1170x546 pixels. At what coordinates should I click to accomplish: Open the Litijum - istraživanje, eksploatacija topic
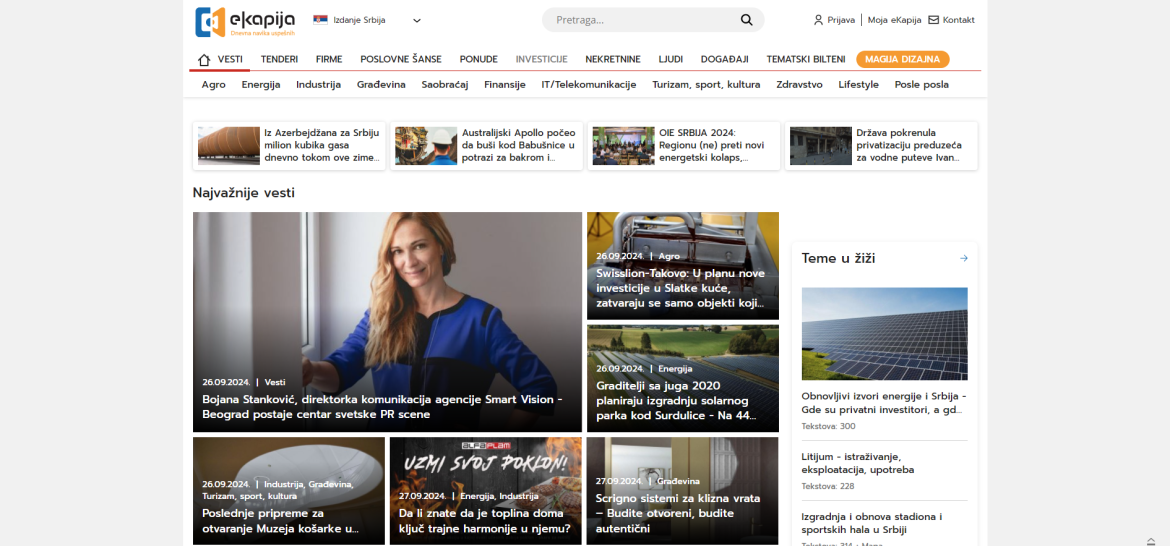858,462
